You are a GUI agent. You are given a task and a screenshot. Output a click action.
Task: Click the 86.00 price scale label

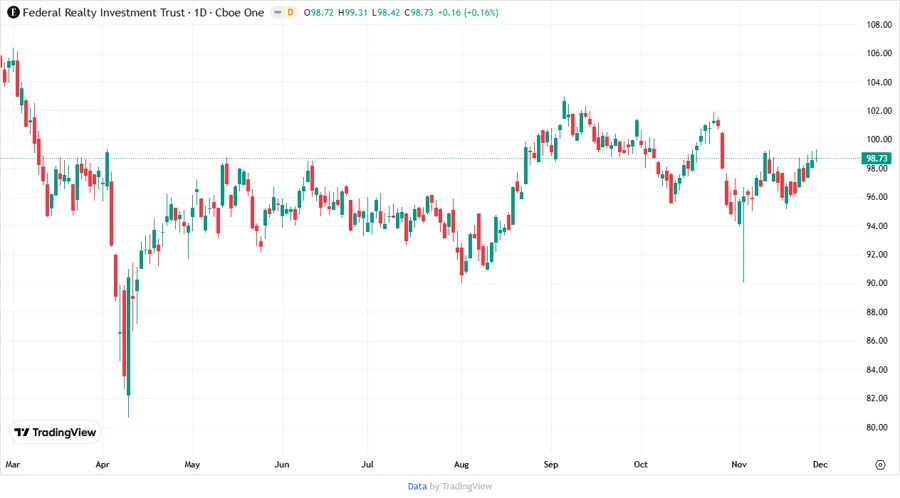click(x=879, y=341)
